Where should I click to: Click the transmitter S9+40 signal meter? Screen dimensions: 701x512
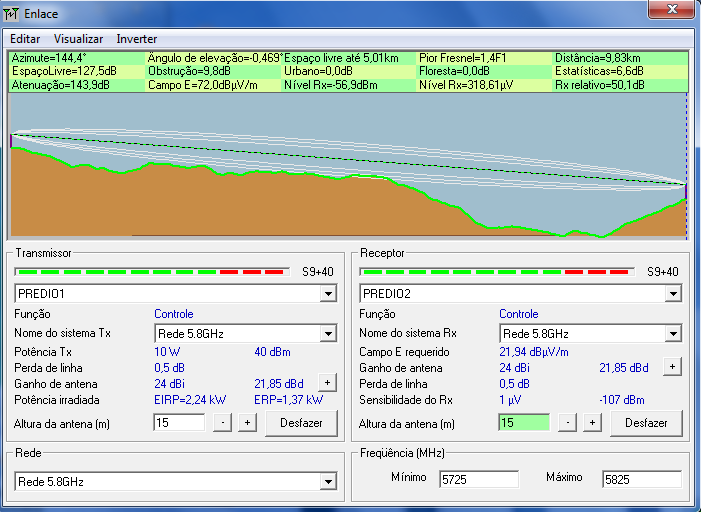152,271
